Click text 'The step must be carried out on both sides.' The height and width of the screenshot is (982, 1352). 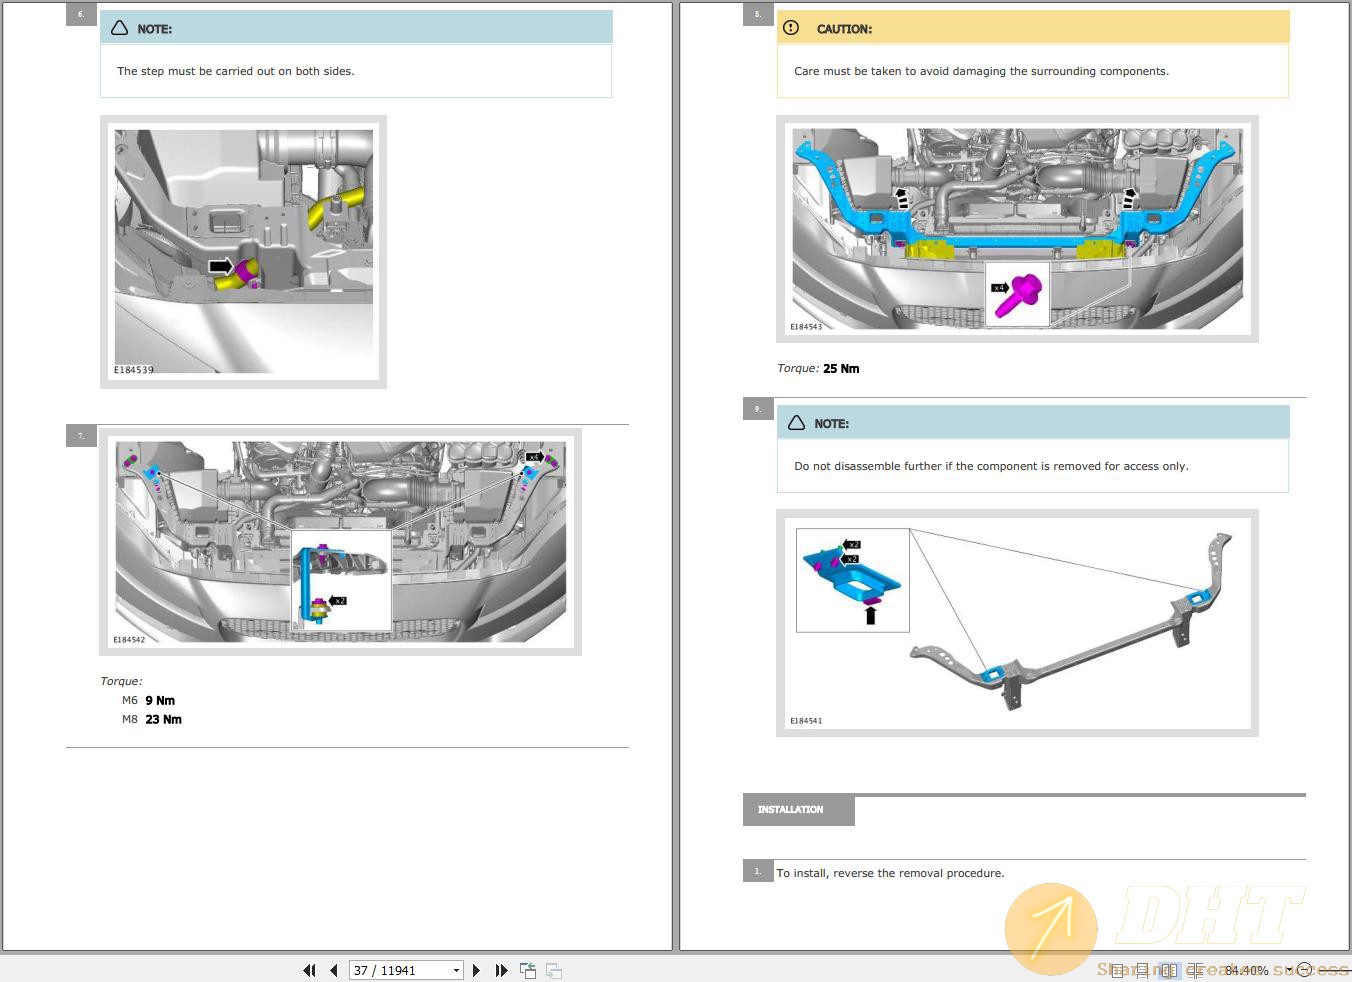tap(236, 71)
